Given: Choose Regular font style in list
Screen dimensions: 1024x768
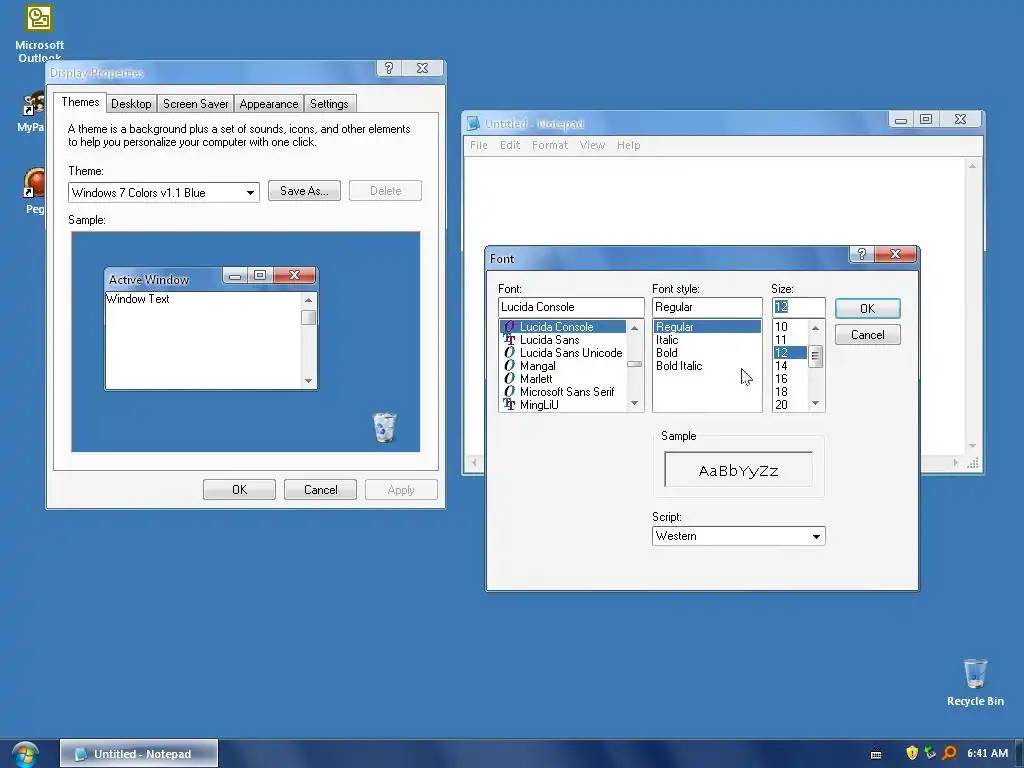Looking at the screenshot, I should (707, 327).
